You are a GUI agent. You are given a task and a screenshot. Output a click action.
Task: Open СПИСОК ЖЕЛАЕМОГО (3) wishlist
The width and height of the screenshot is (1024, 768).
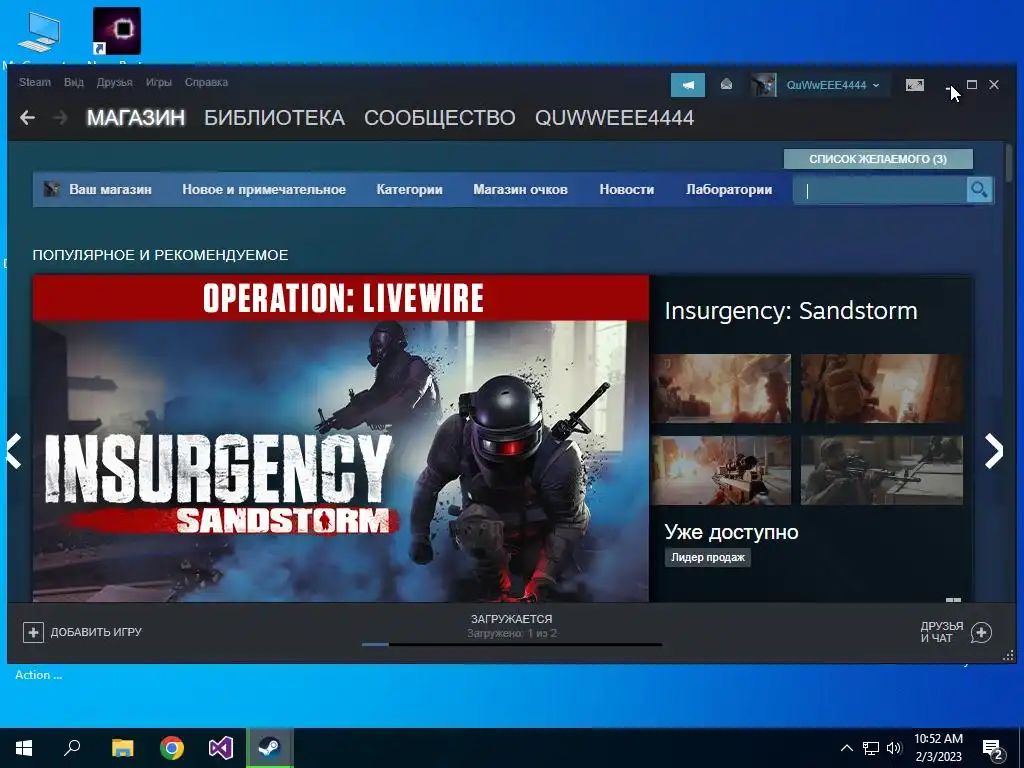[878, 159]
